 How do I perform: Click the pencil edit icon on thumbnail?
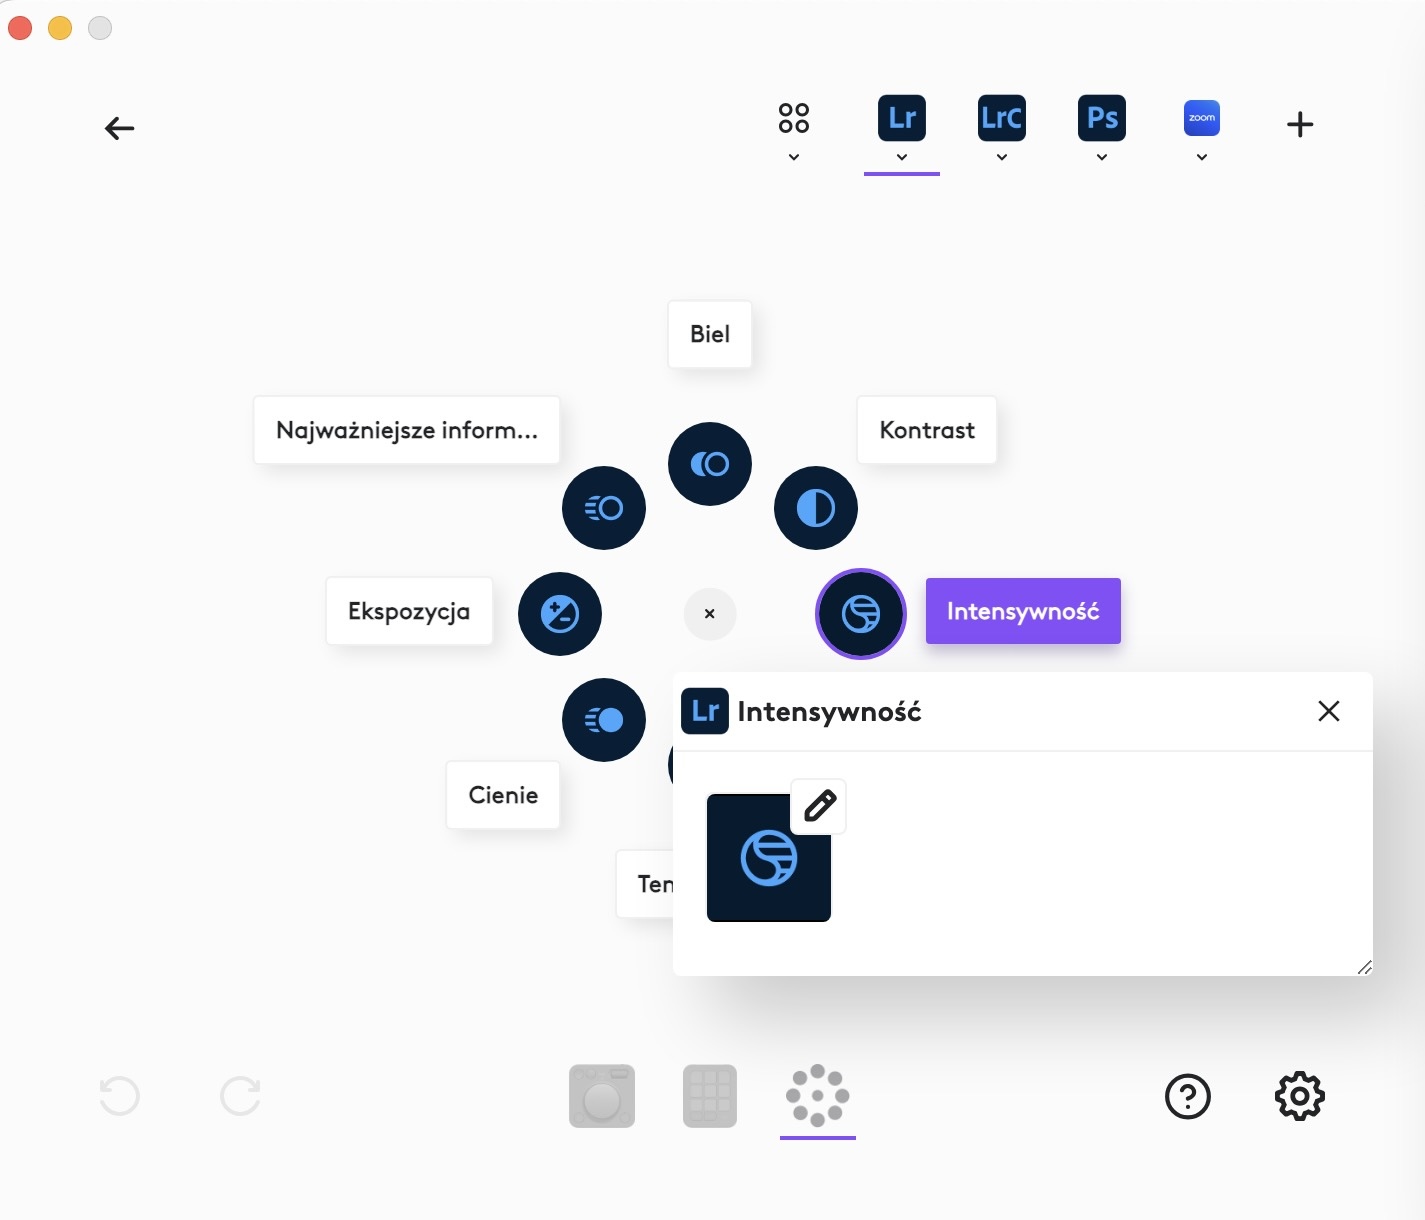point(819,806)
